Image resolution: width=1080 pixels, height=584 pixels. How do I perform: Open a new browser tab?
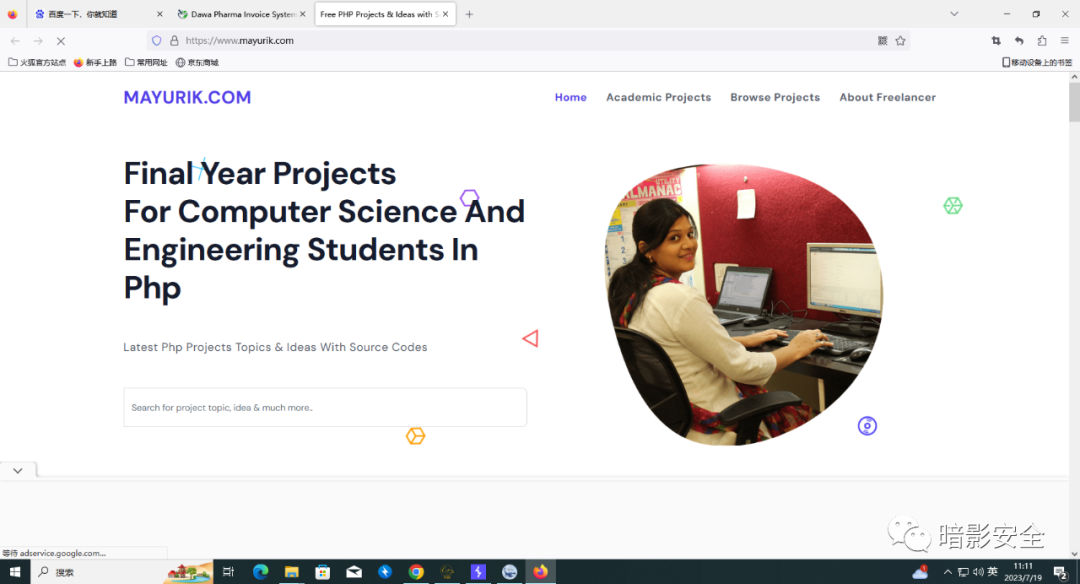click(x=469, y=14)
